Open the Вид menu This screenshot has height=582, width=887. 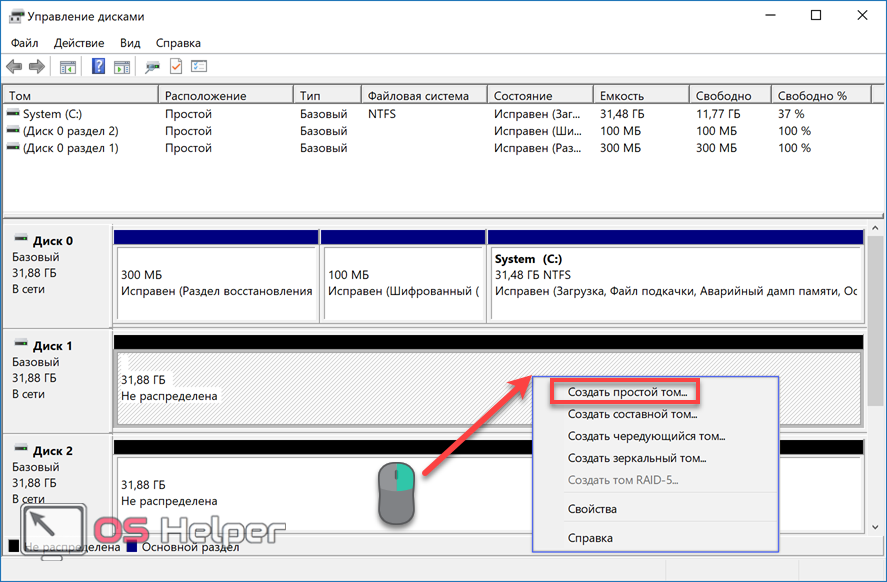130,43
